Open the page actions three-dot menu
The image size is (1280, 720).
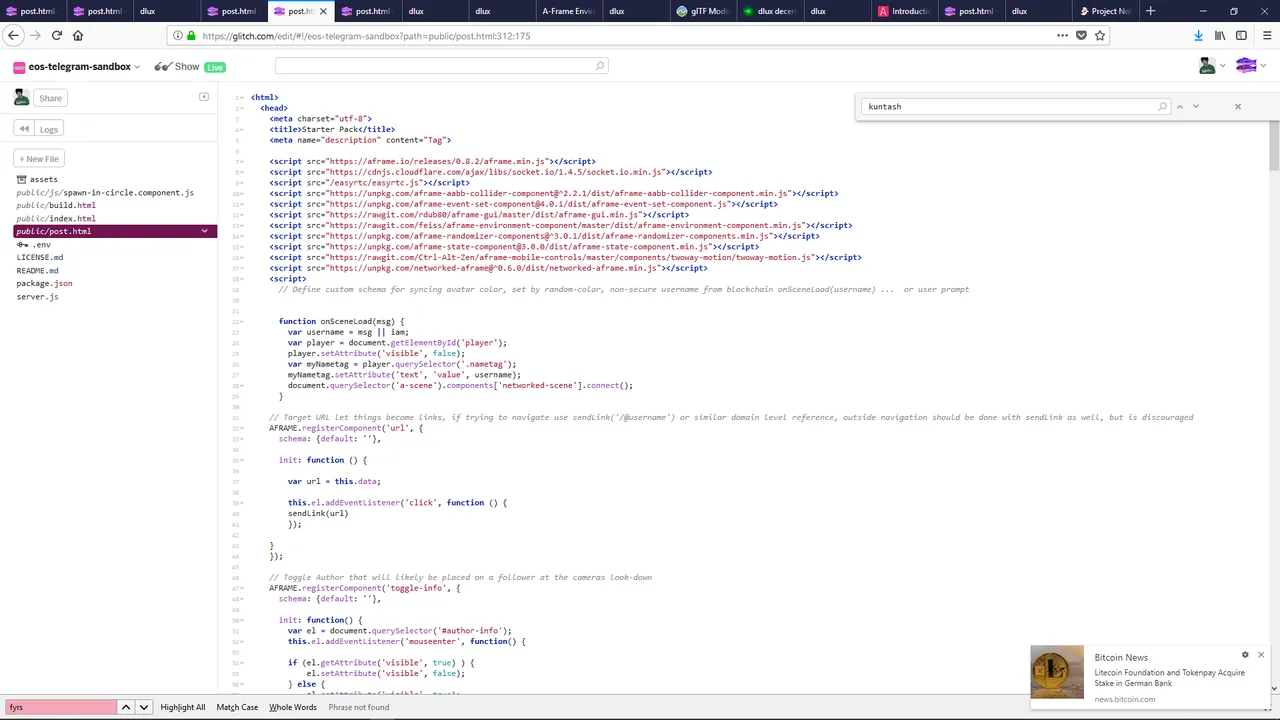pos(1062,35)
